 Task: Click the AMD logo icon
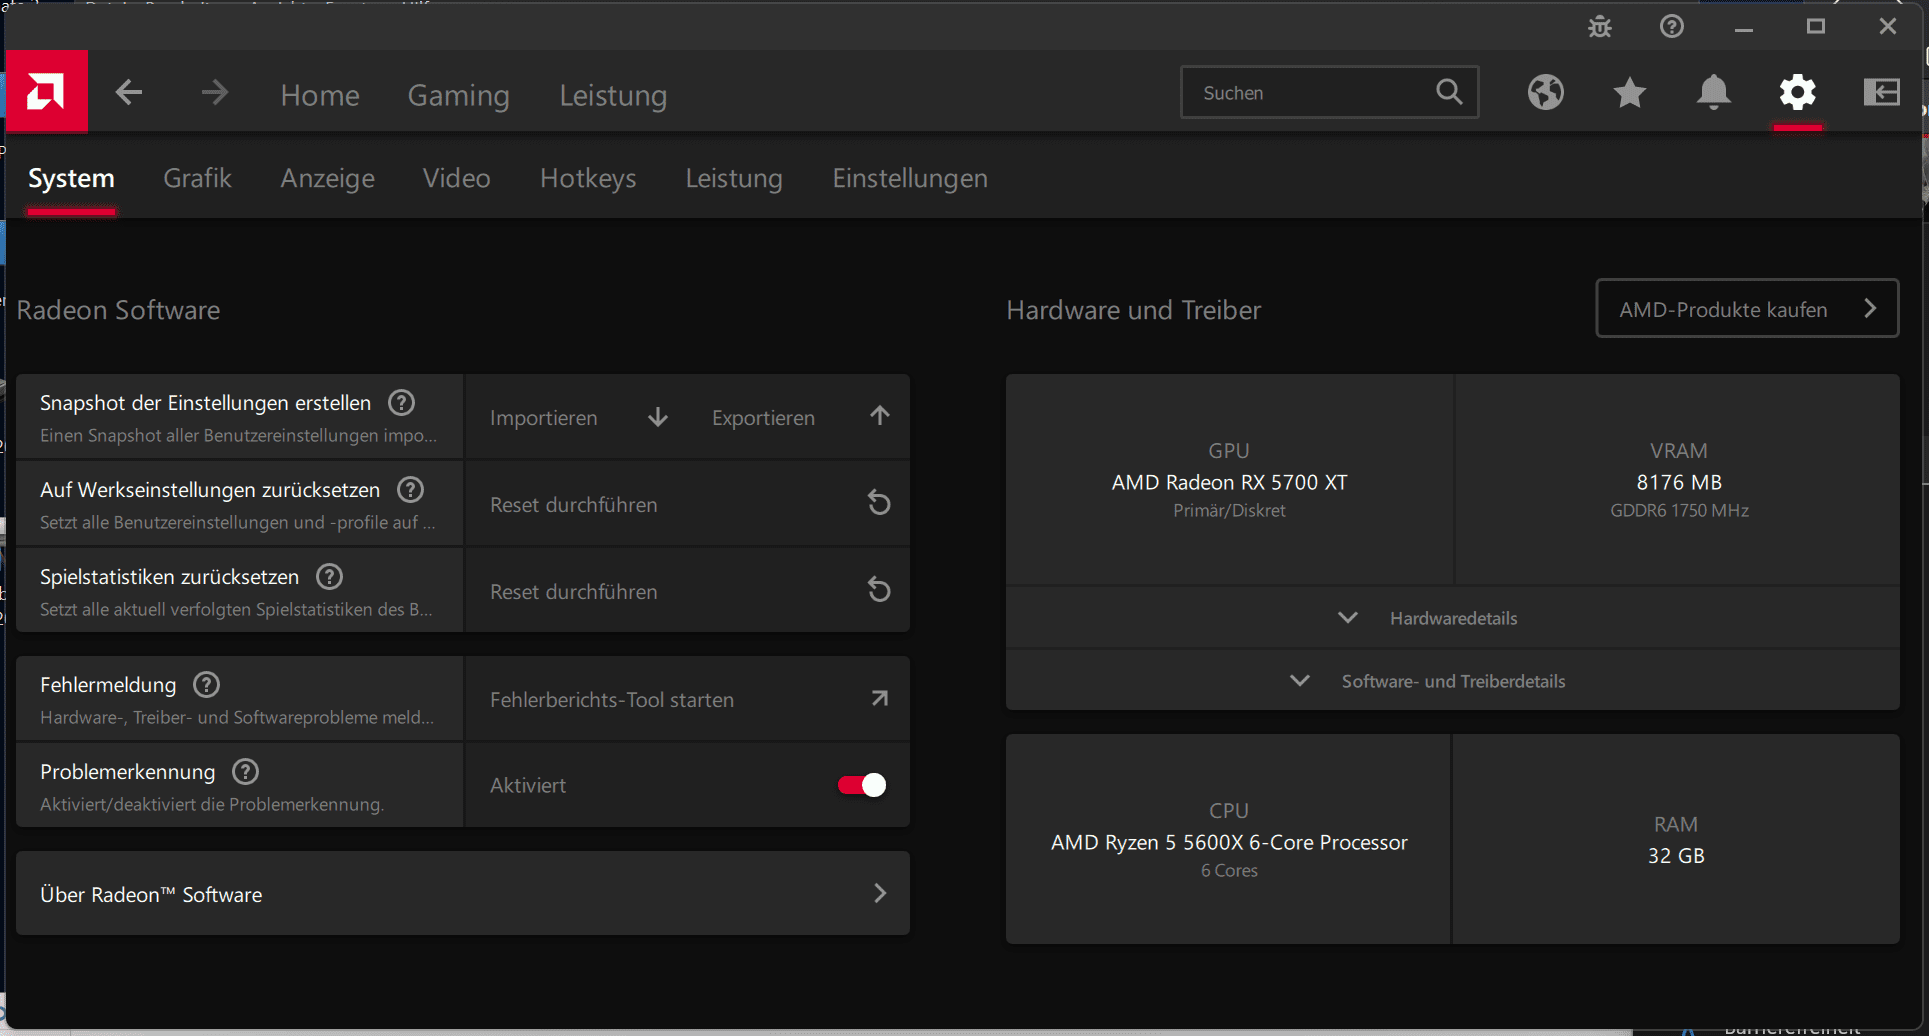click(46, 92)
